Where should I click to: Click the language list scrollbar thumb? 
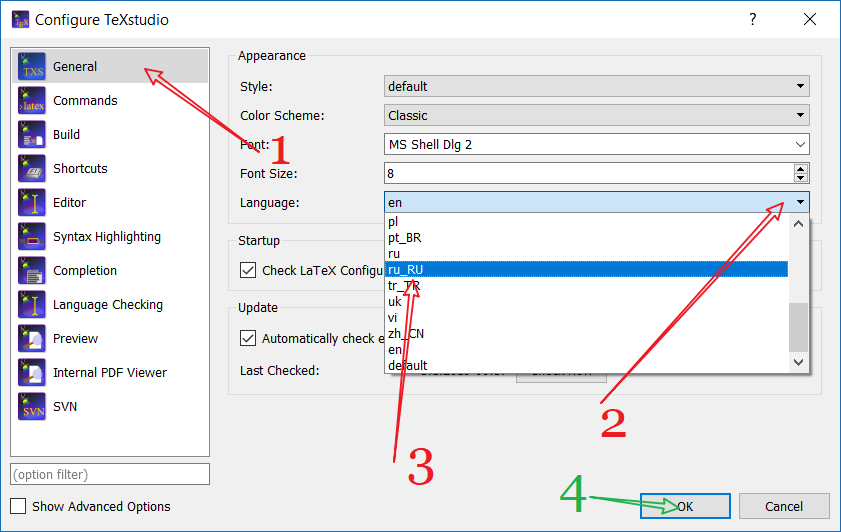(x=798, y=327)
